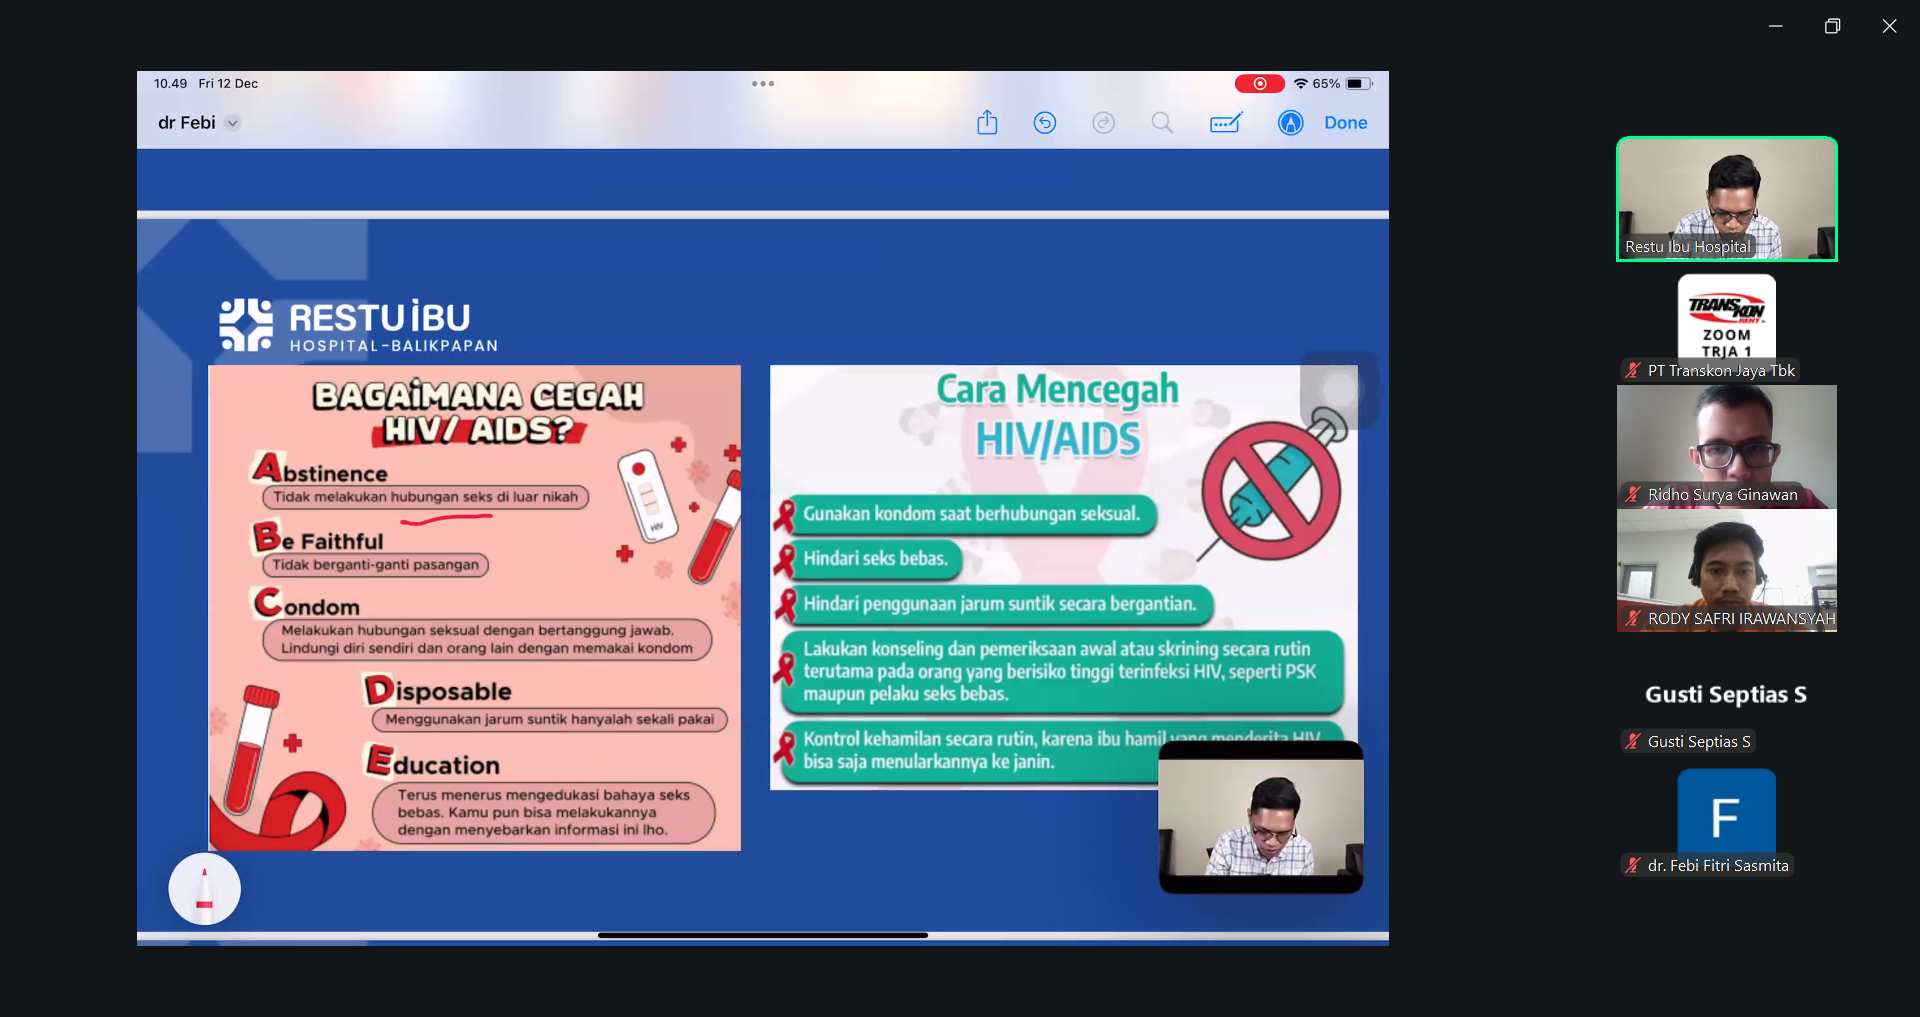Click the PT Transkon Jaya Tbk logo tile

click(1726, 318)
